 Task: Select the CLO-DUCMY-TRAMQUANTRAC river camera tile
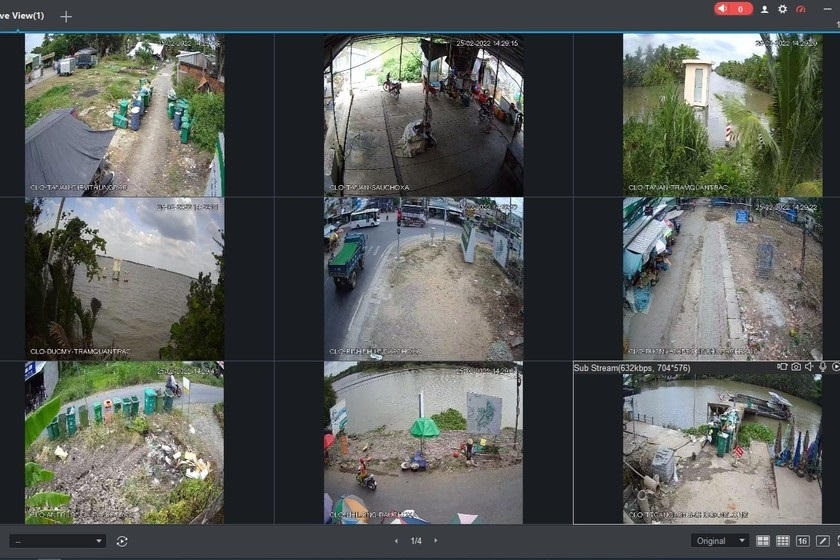coord(124,279)
